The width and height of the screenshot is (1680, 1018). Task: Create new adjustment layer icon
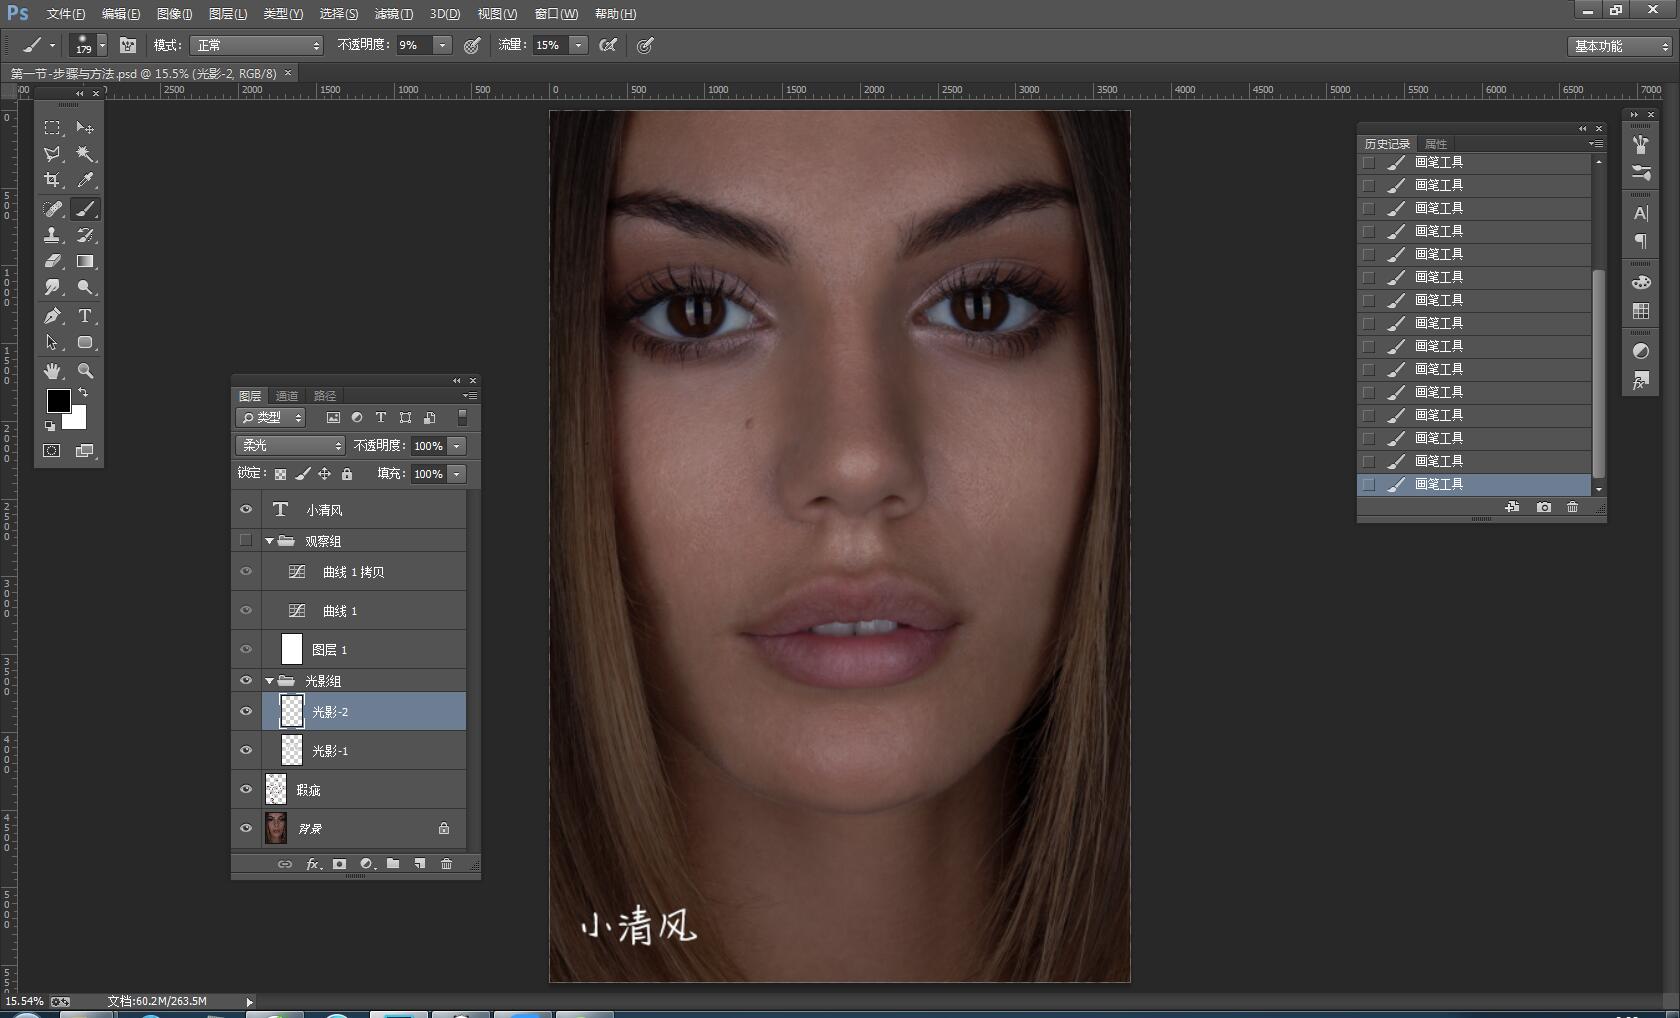click(367, 864)
